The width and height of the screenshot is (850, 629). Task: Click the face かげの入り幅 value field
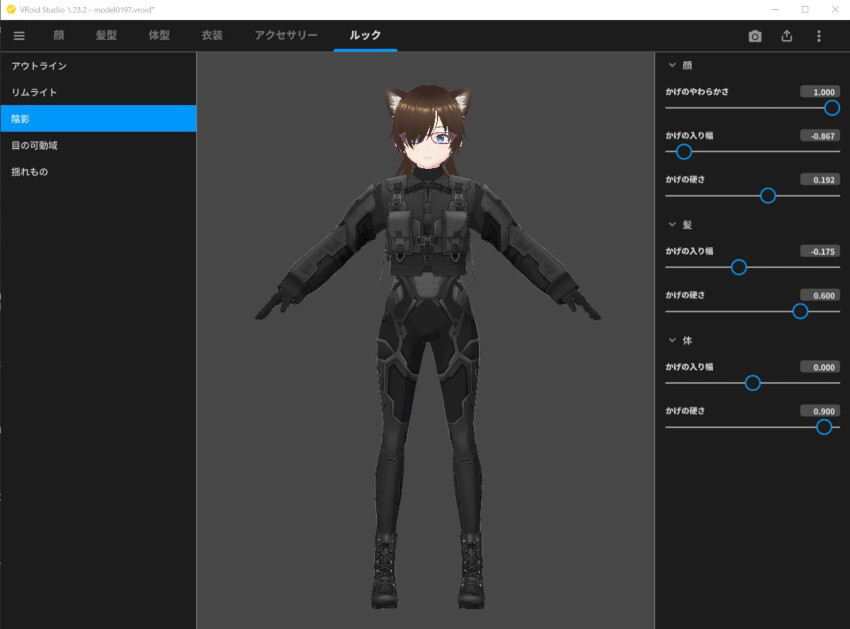(x=819, y=135)
